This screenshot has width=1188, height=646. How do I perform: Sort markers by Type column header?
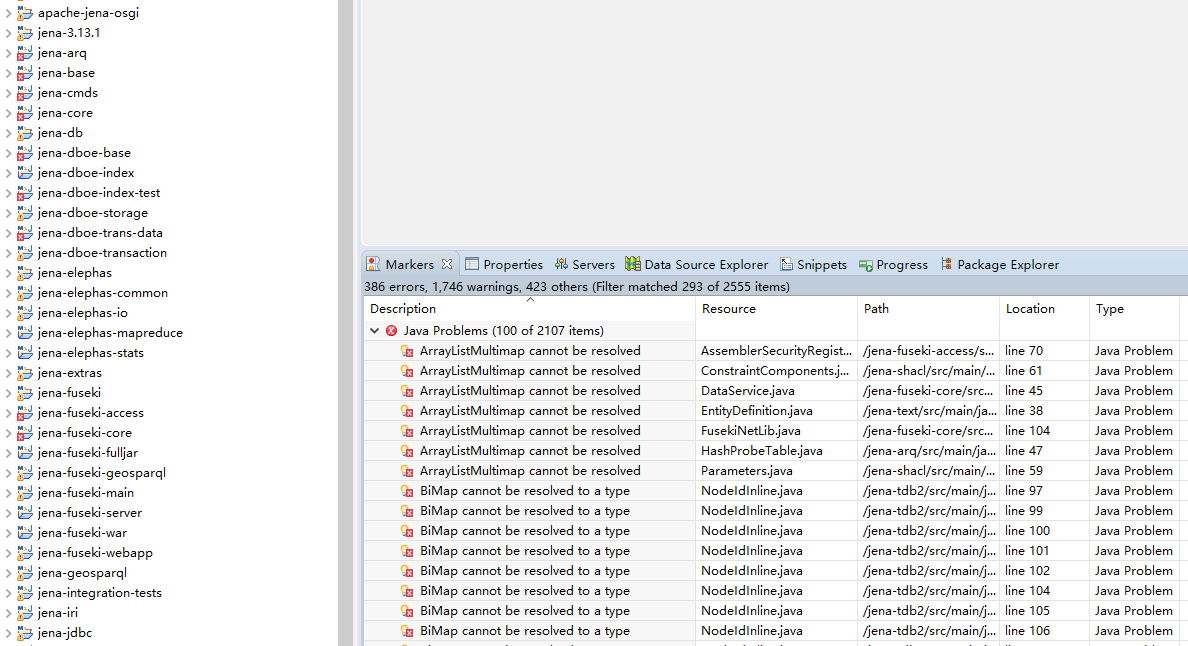click(x=1134, y=309)
